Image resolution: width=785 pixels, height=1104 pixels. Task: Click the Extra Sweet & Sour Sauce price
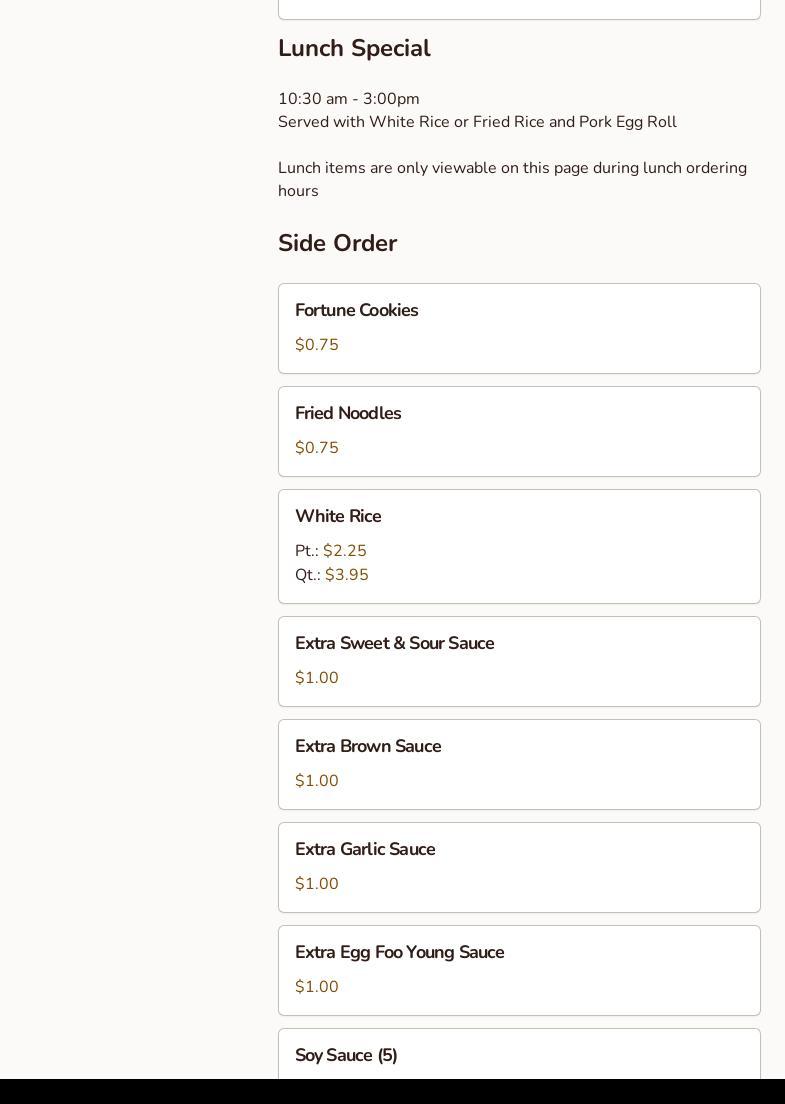[317, 678]
